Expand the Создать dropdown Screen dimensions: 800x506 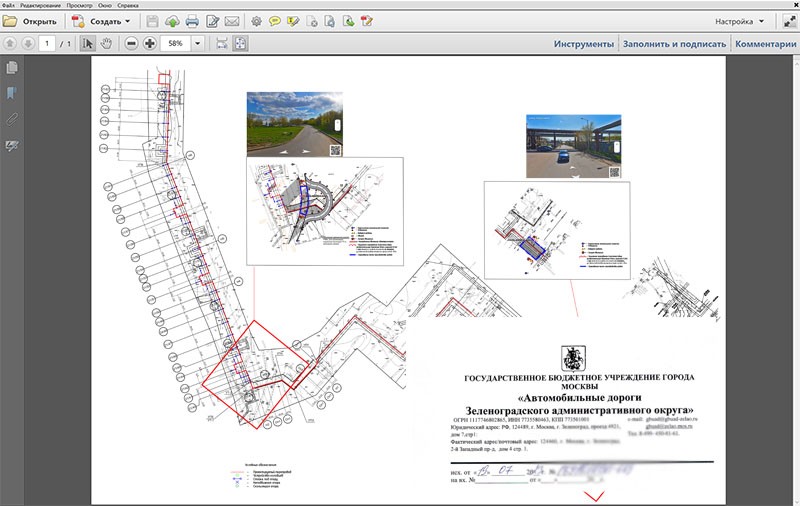[127, 21]
